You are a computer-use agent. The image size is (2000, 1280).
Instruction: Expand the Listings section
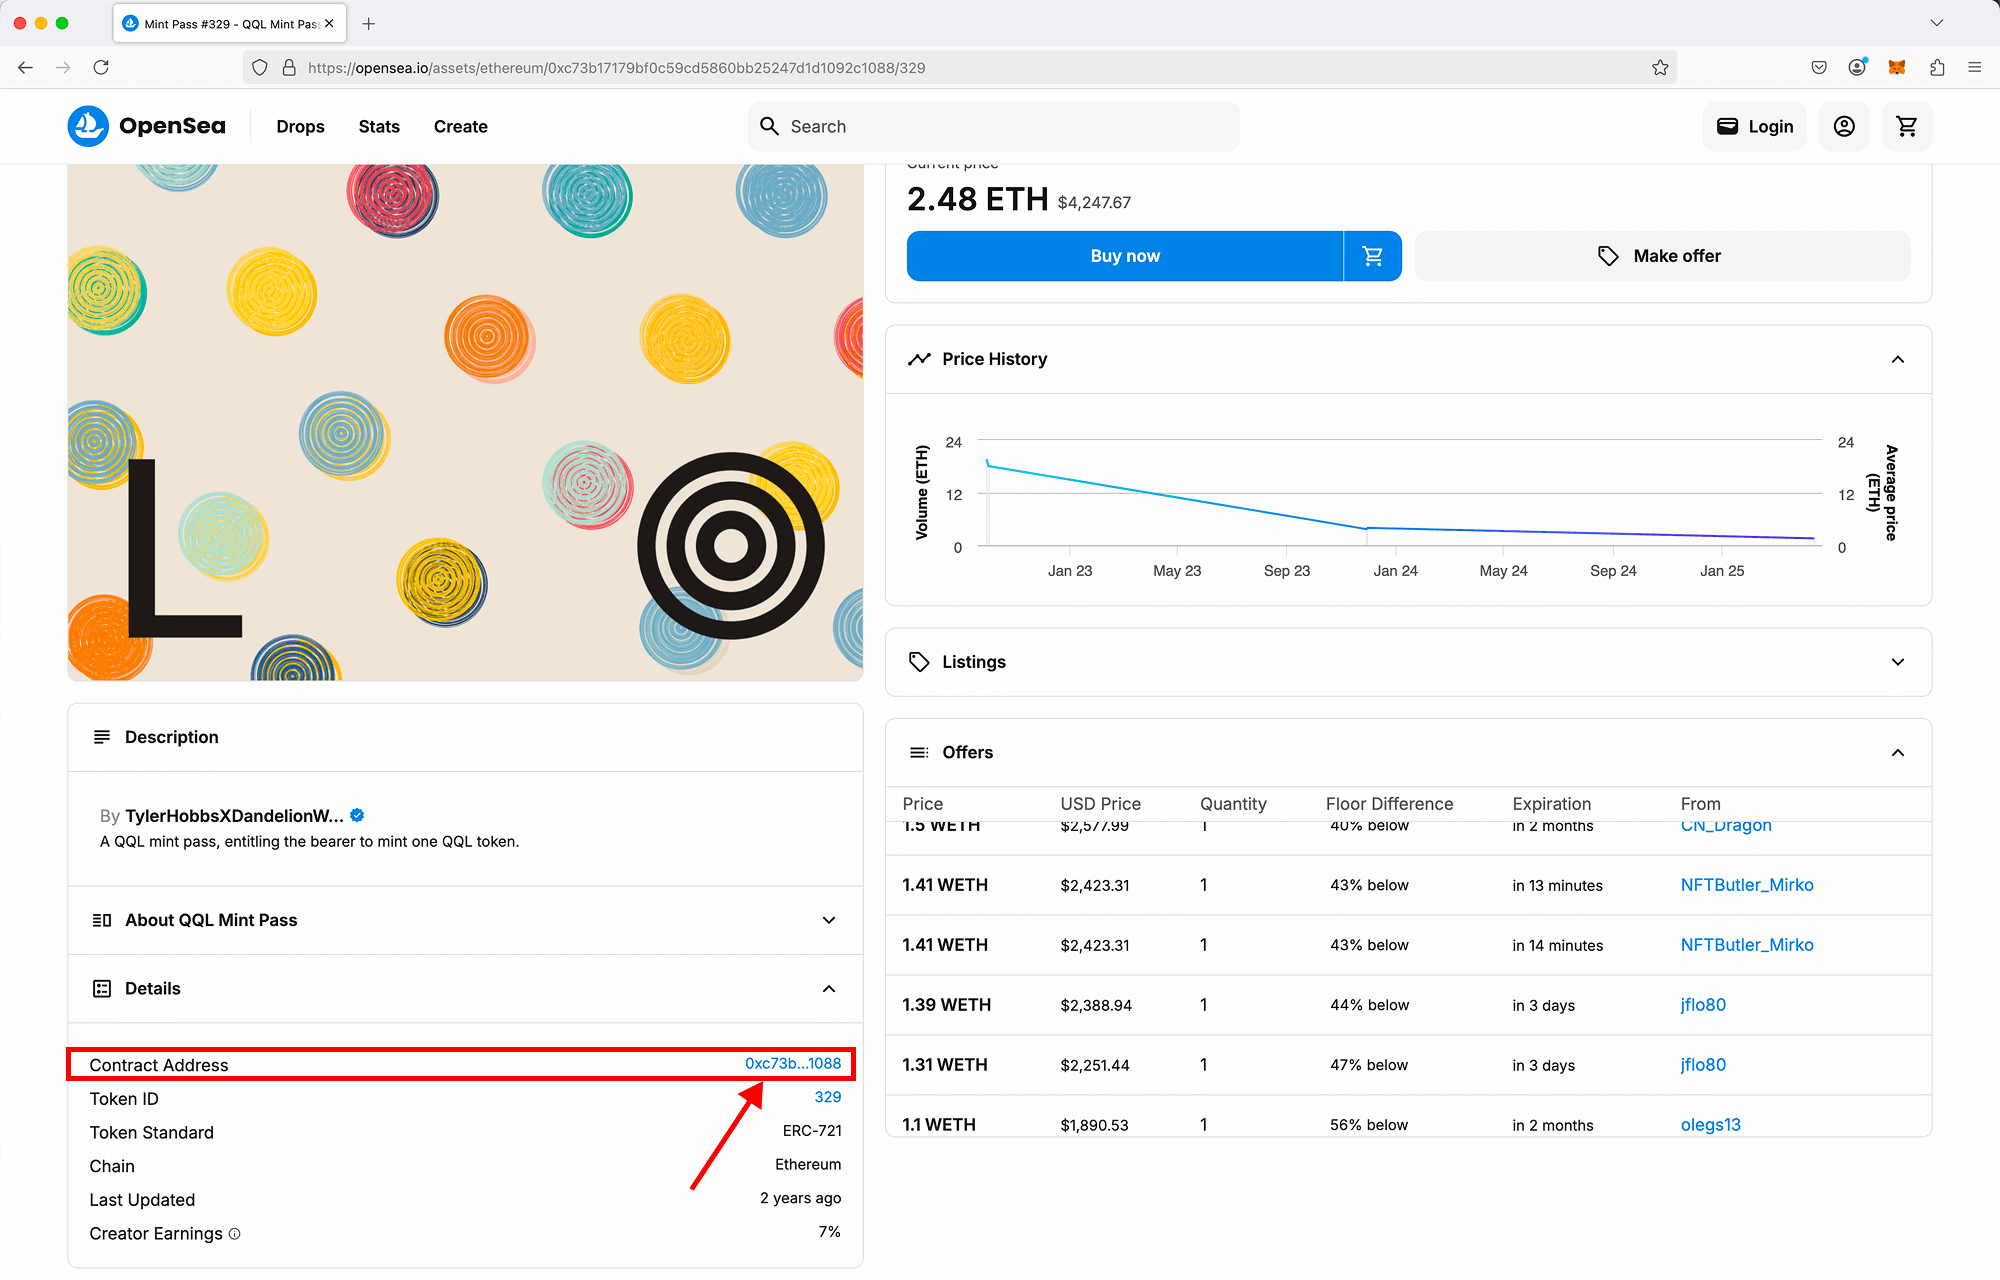click(x=1897, y=662)
